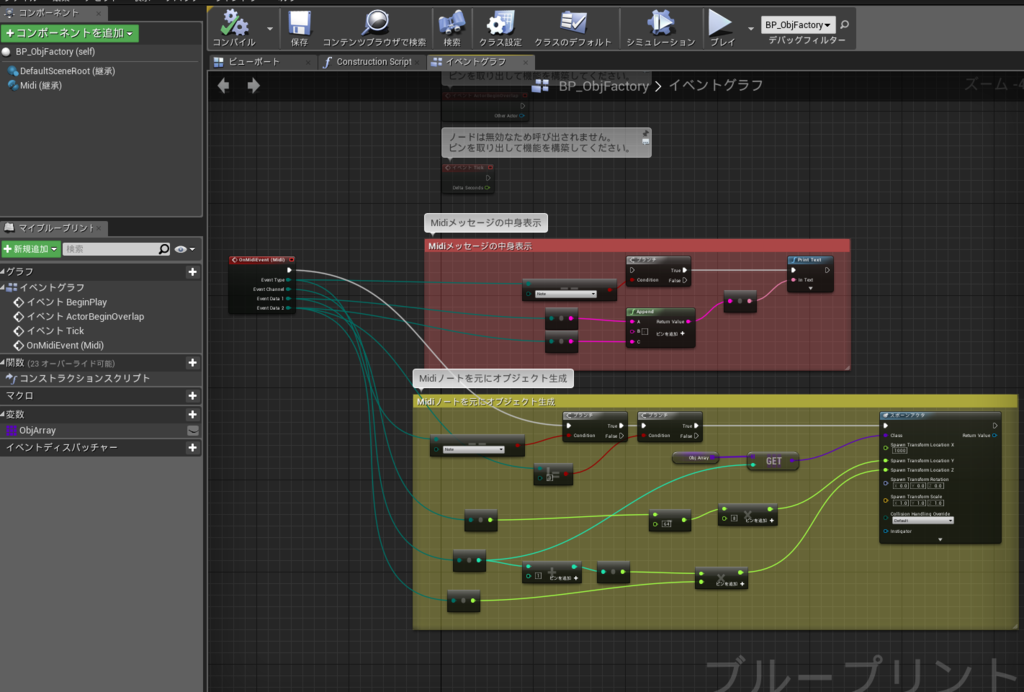Click the Midiノートを元にオブジェクト生成 comment header
The width and height of the screenshot is (1024, 692).
[715, 401]
